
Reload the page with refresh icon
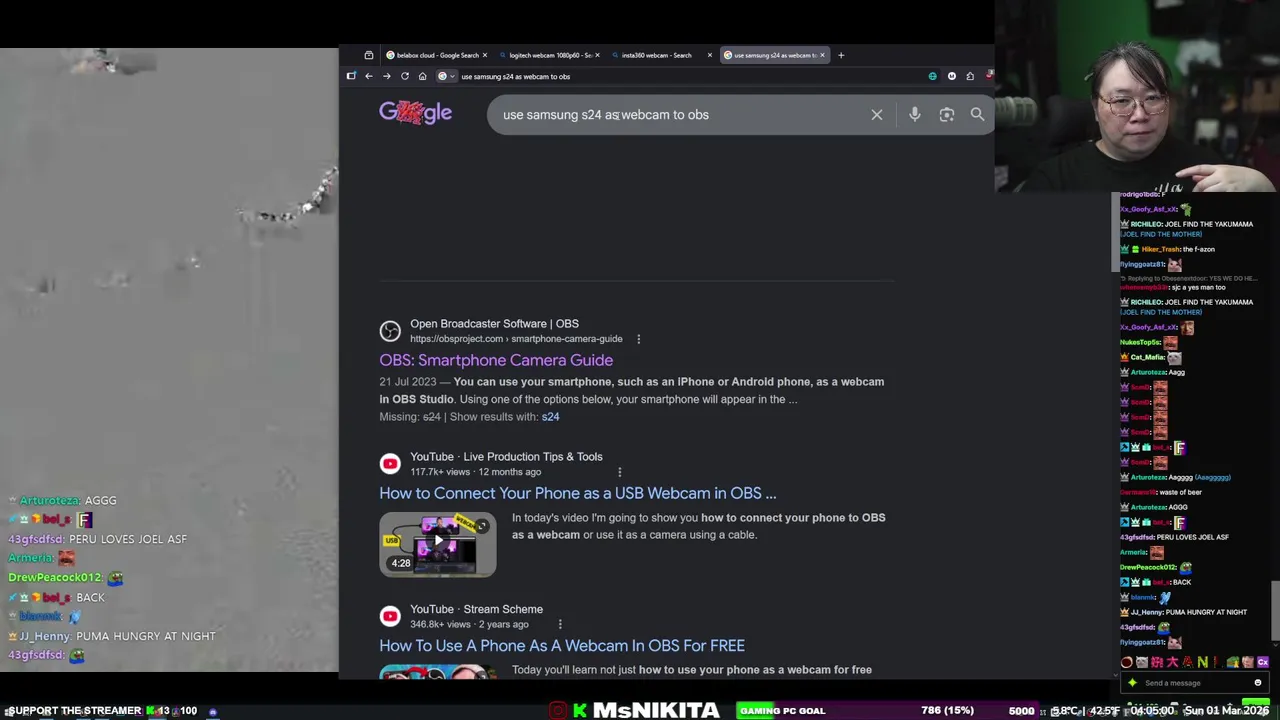tap(405, 76)
